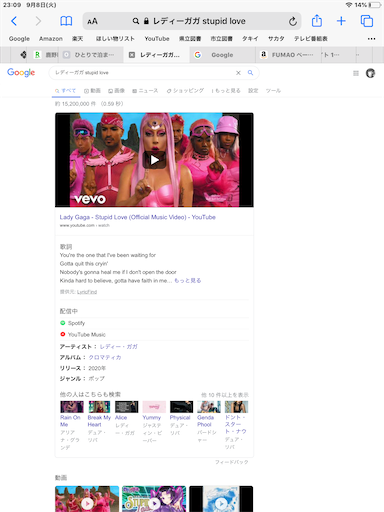
Task: Open favorites bar overflow ellipsis
Action: tap(371, 39)
